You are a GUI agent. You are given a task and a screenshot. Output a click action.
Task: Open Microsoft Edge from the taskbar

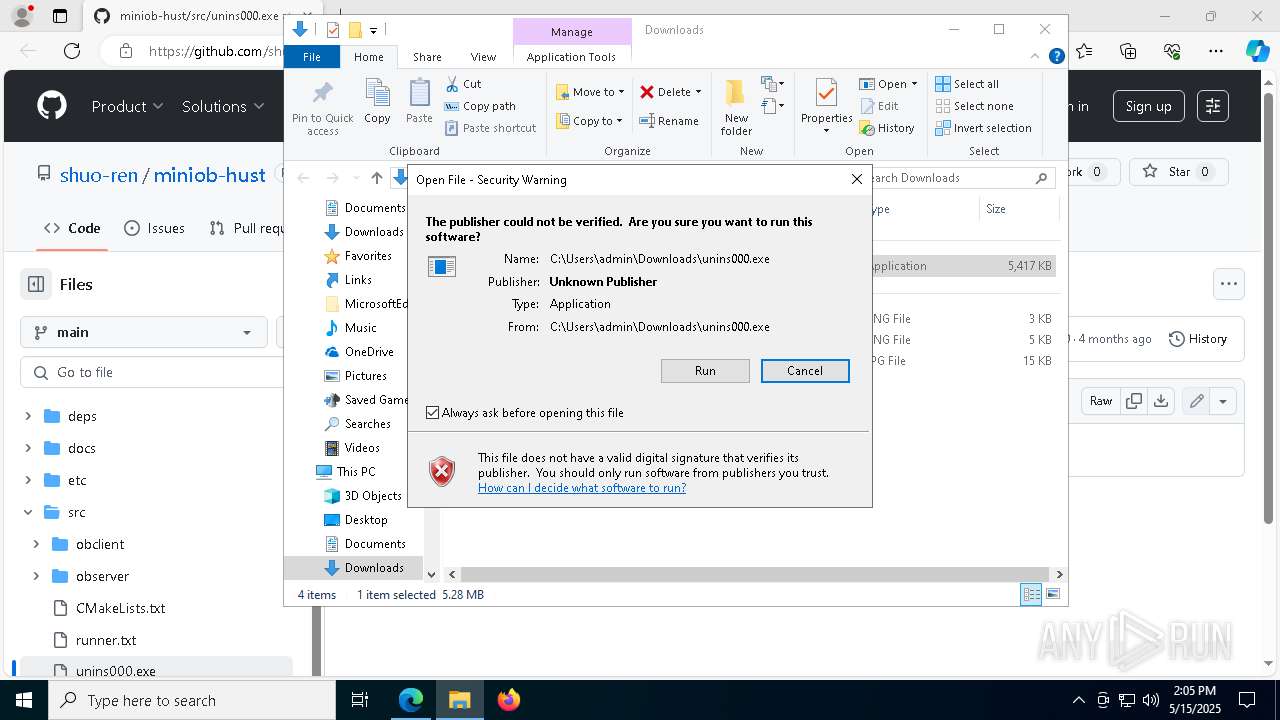click(x=411, y=700)
